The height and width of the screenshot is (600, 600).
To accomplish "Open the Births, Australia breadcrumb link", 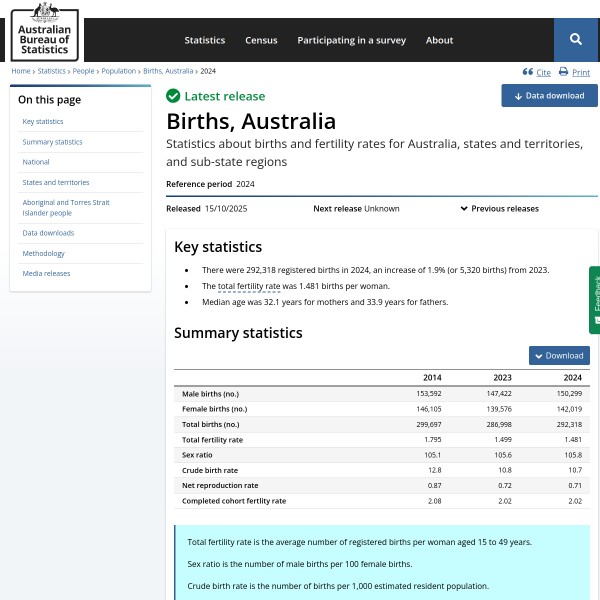I will pos(168,71).
